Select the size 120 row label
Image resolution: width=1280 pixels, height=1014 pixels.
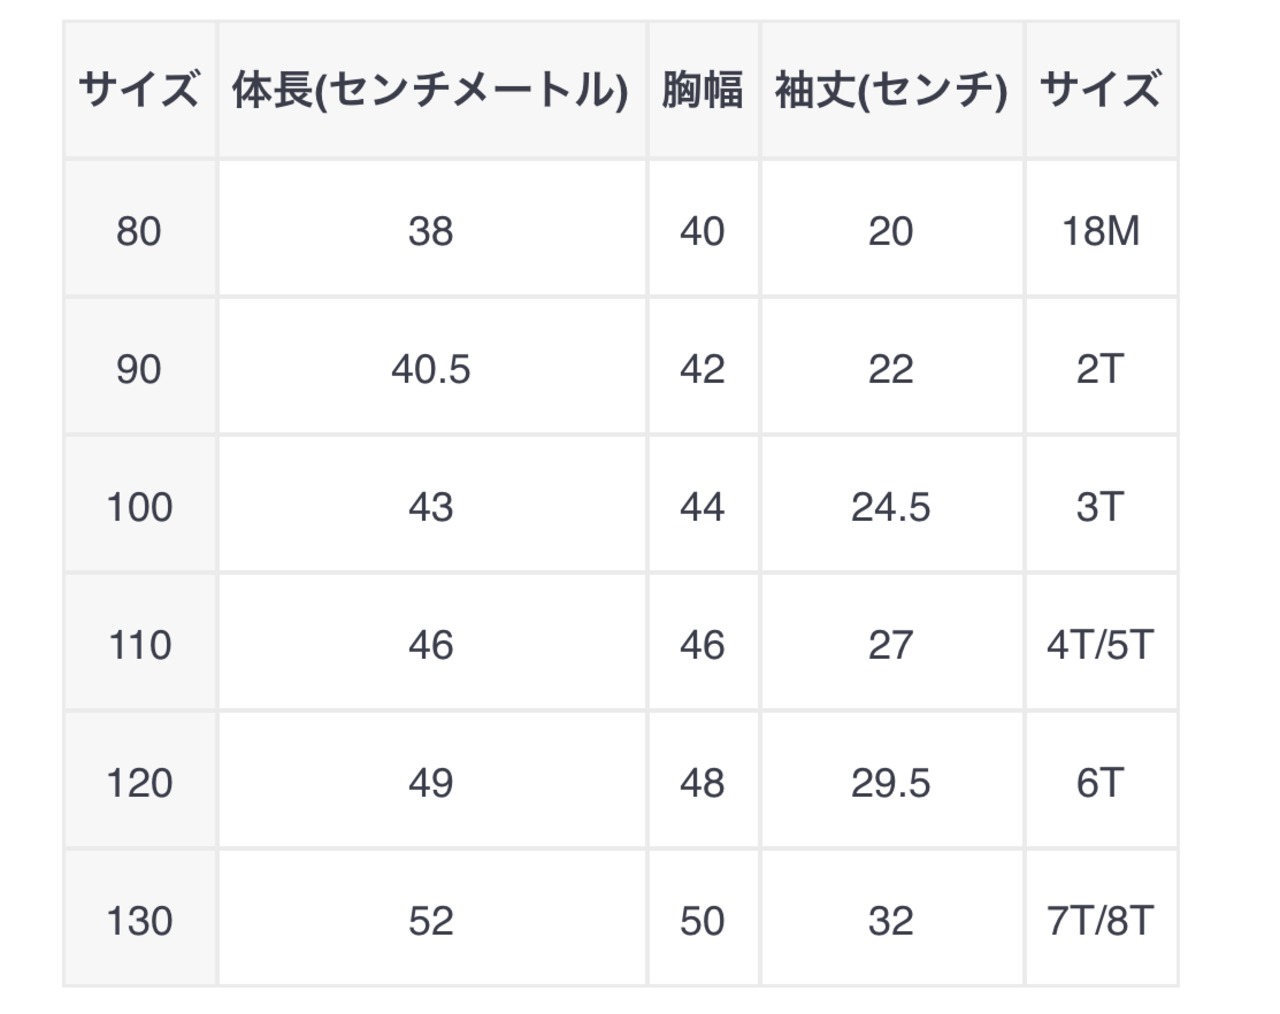[139, 783]
